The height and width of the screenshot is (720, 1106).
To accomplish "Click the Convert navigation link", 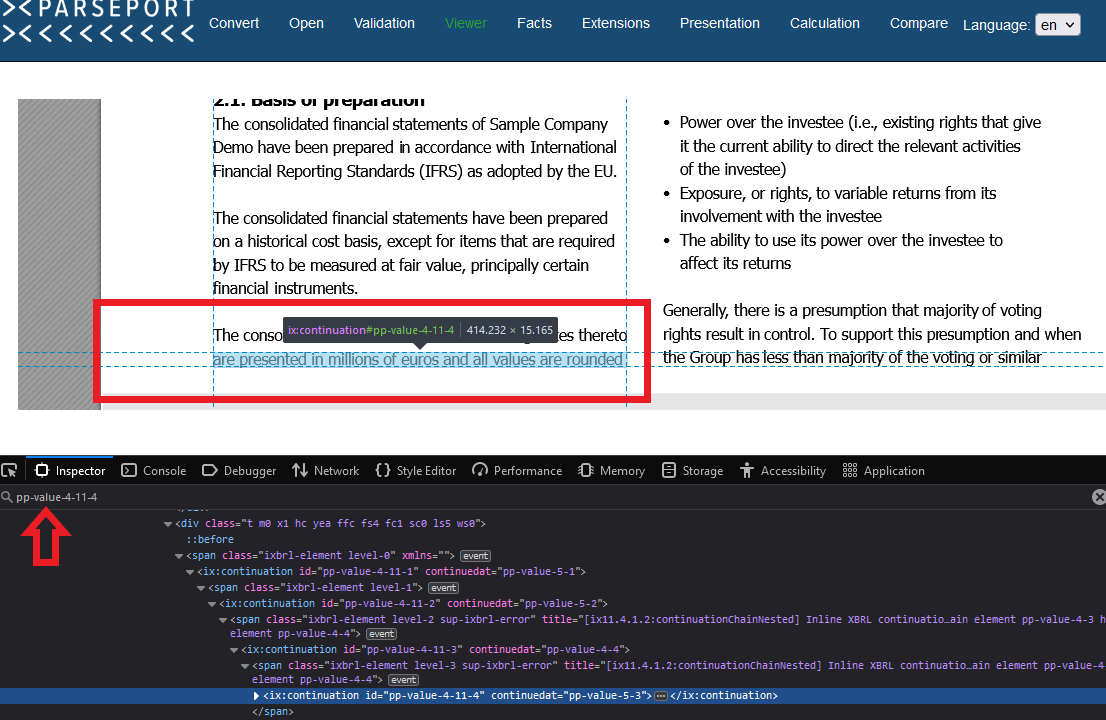I will point(234,22).
